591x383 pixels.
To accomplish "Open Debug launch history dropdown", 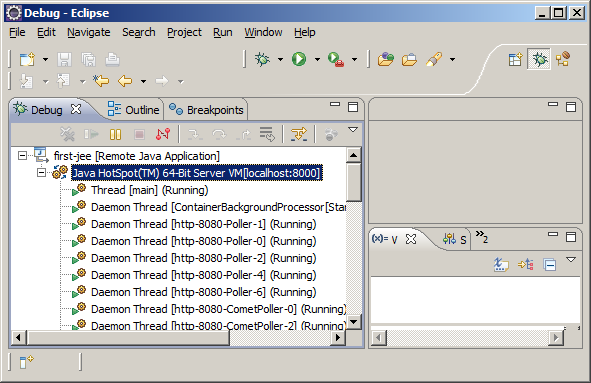I will (x=280, y=59).
